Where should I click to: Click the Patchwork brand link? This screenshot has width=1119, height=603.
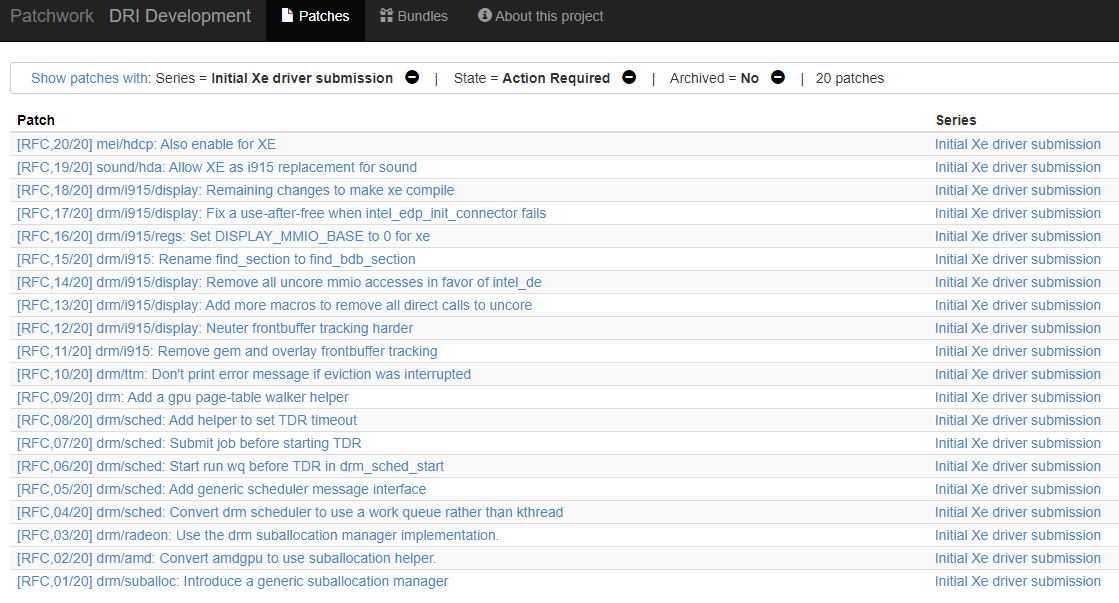52,16
